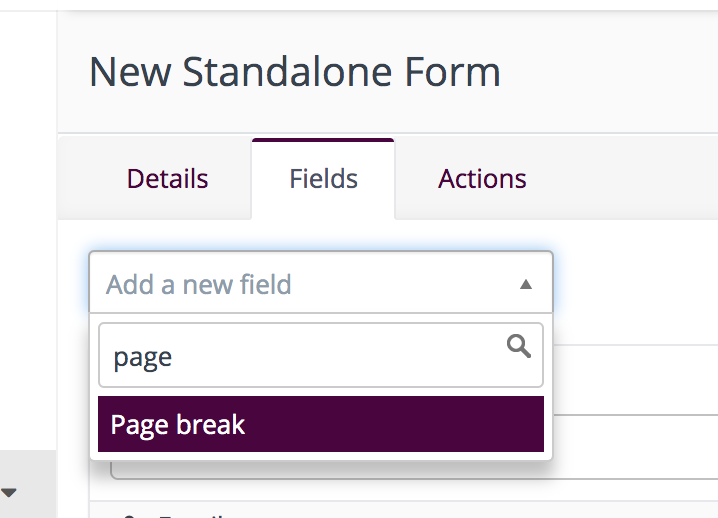This screenshot has width=718, height=518.
Task: Collapse the dropdown using the up-arrow triangle
Action: [526, 284]
